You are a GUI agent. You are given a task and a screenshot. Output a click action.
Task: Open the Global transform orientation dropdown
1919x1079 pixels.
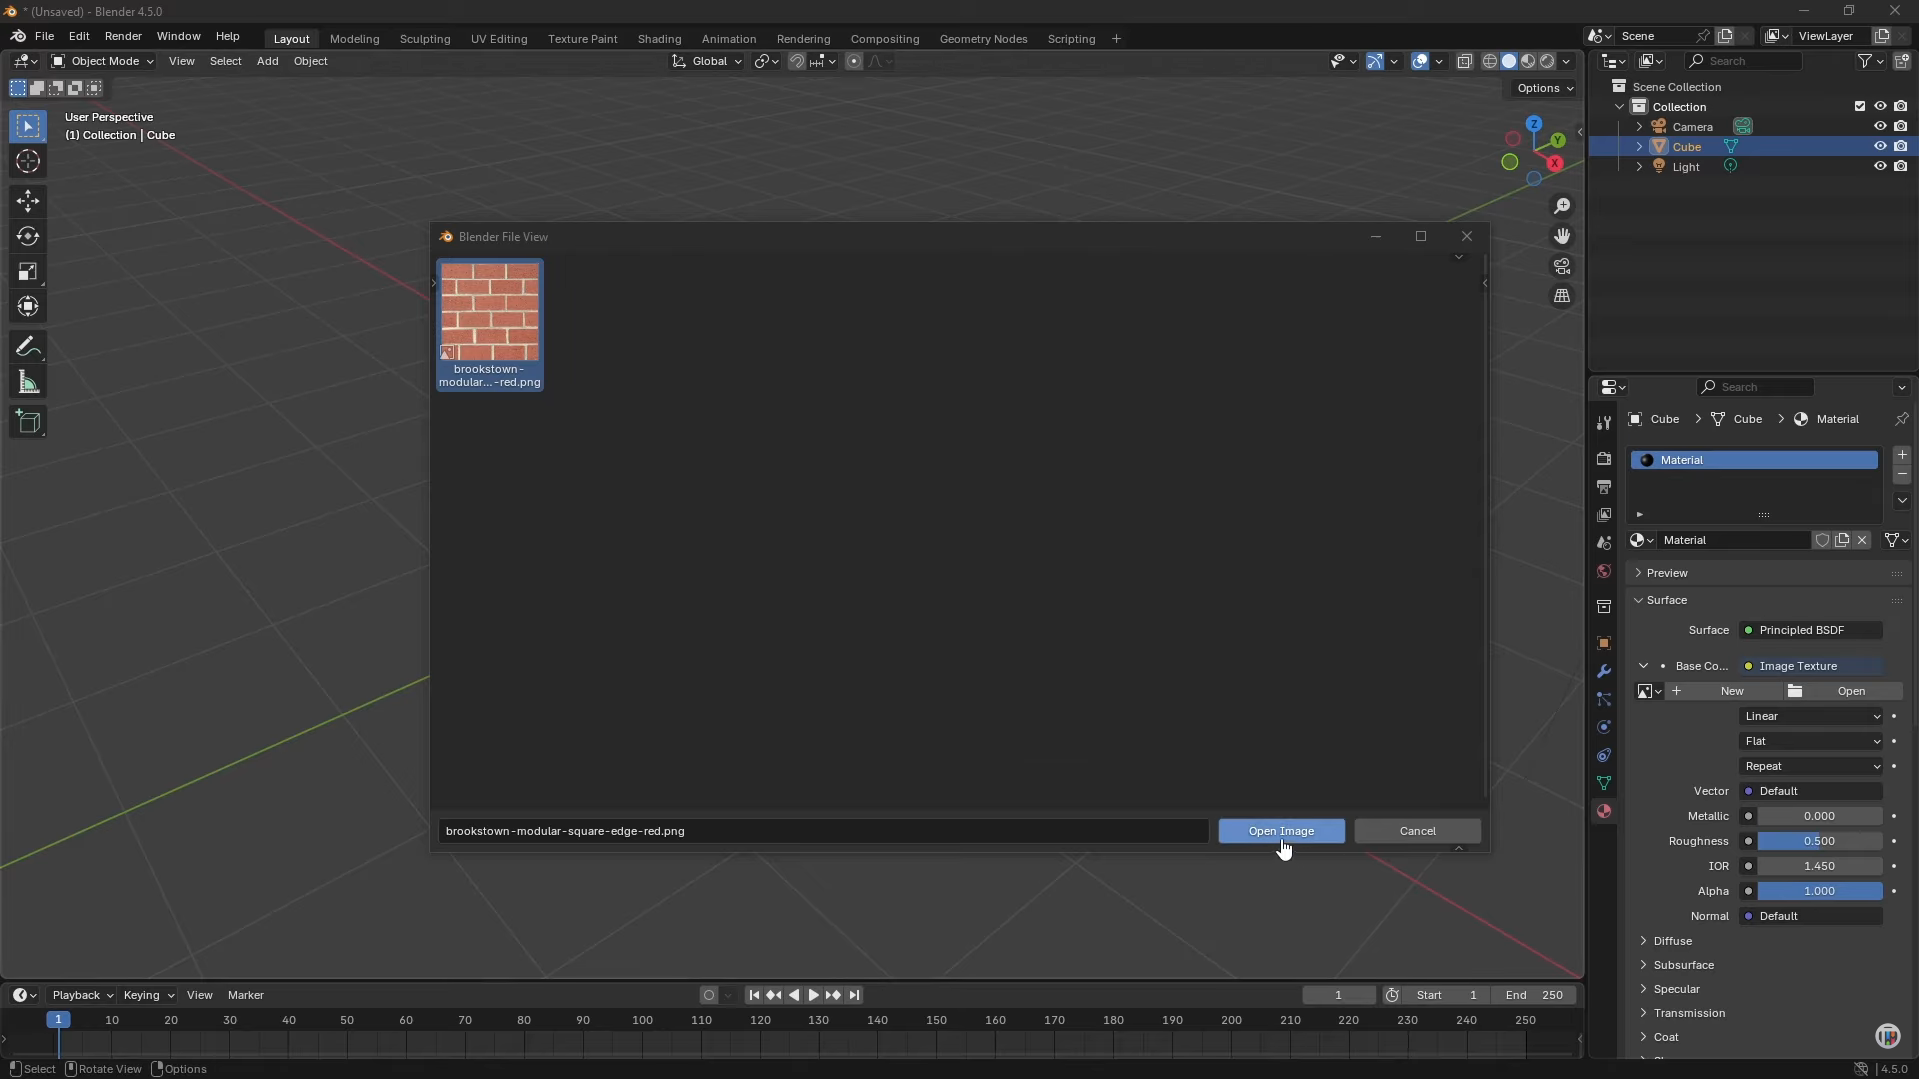pyautogui.click(x=708, y=61)
